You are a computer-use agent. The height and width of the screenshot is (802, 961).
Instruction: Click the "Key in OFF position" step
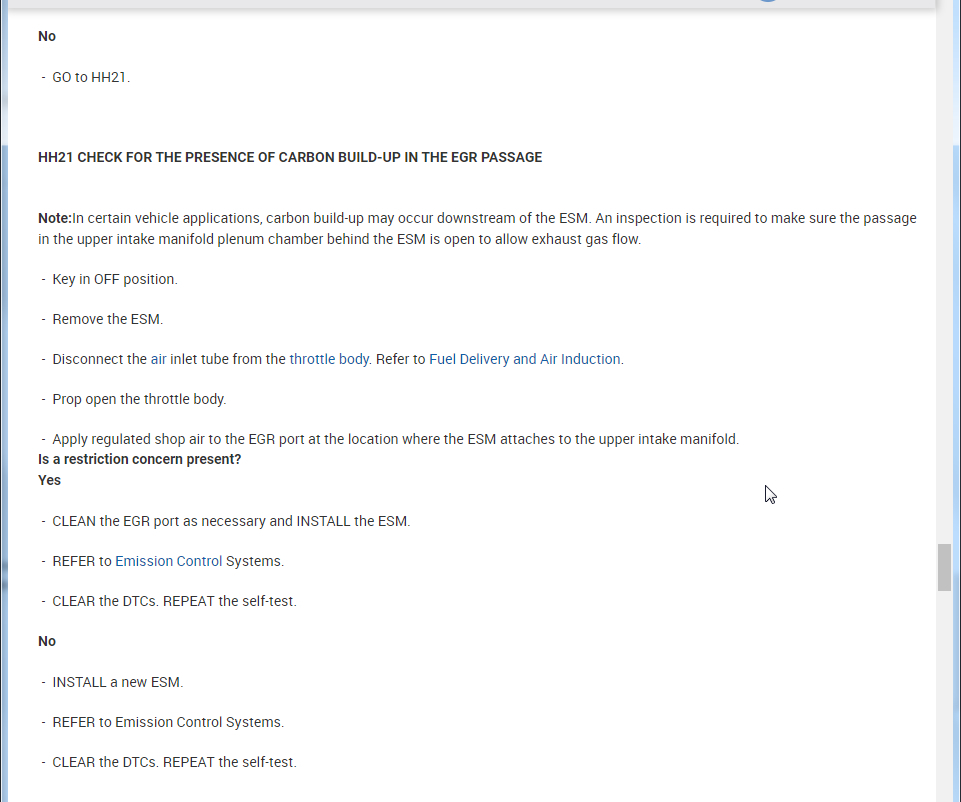click(115, 279)
